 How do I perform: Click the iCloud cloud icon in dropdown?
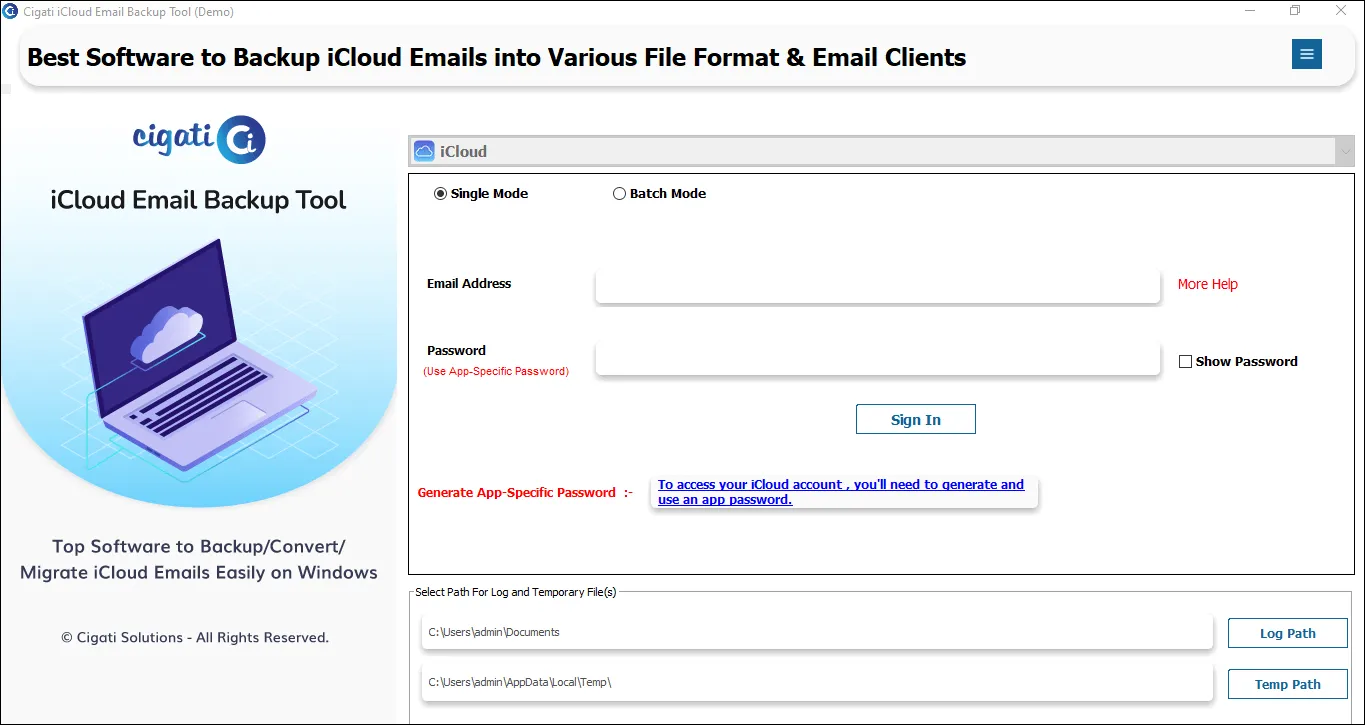point(424,151)
